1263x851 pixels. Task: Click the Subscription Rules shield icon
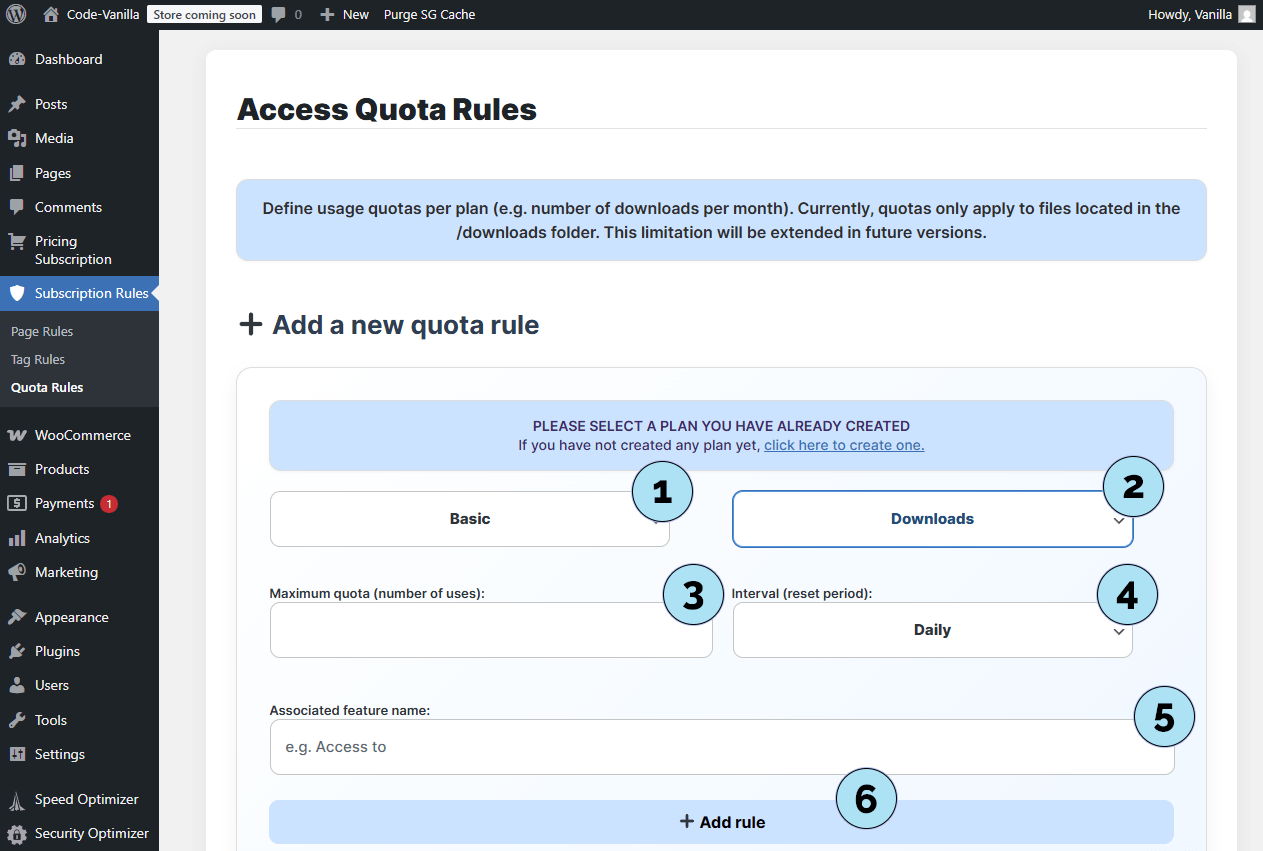[x=16, y=293]
